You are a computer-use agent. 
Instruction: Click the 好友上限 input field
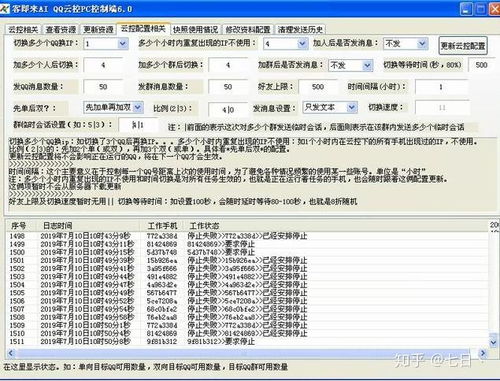pyautogui.click(x=318, y=87)
